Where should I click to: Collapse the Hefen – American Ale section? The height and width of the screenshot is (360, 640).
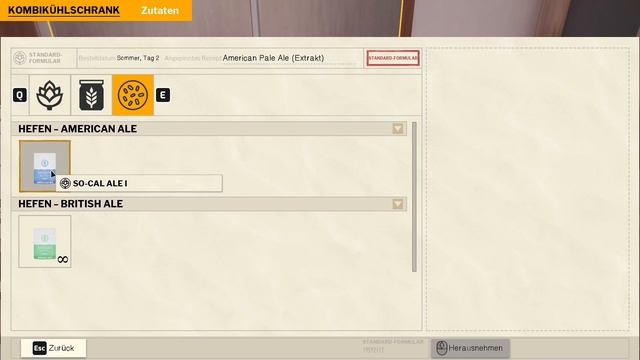coord(398,129)
